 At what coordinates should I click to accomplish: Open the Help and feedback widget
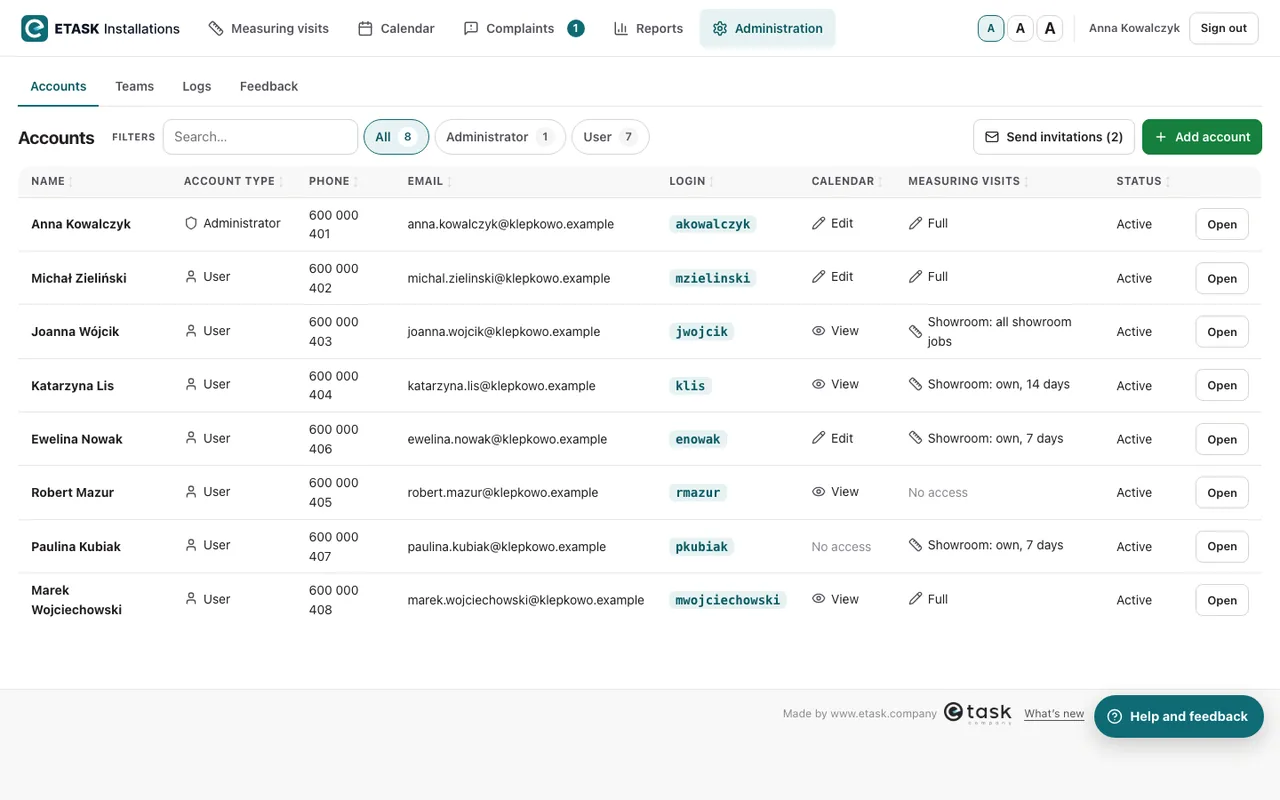tap(1179, 716)
